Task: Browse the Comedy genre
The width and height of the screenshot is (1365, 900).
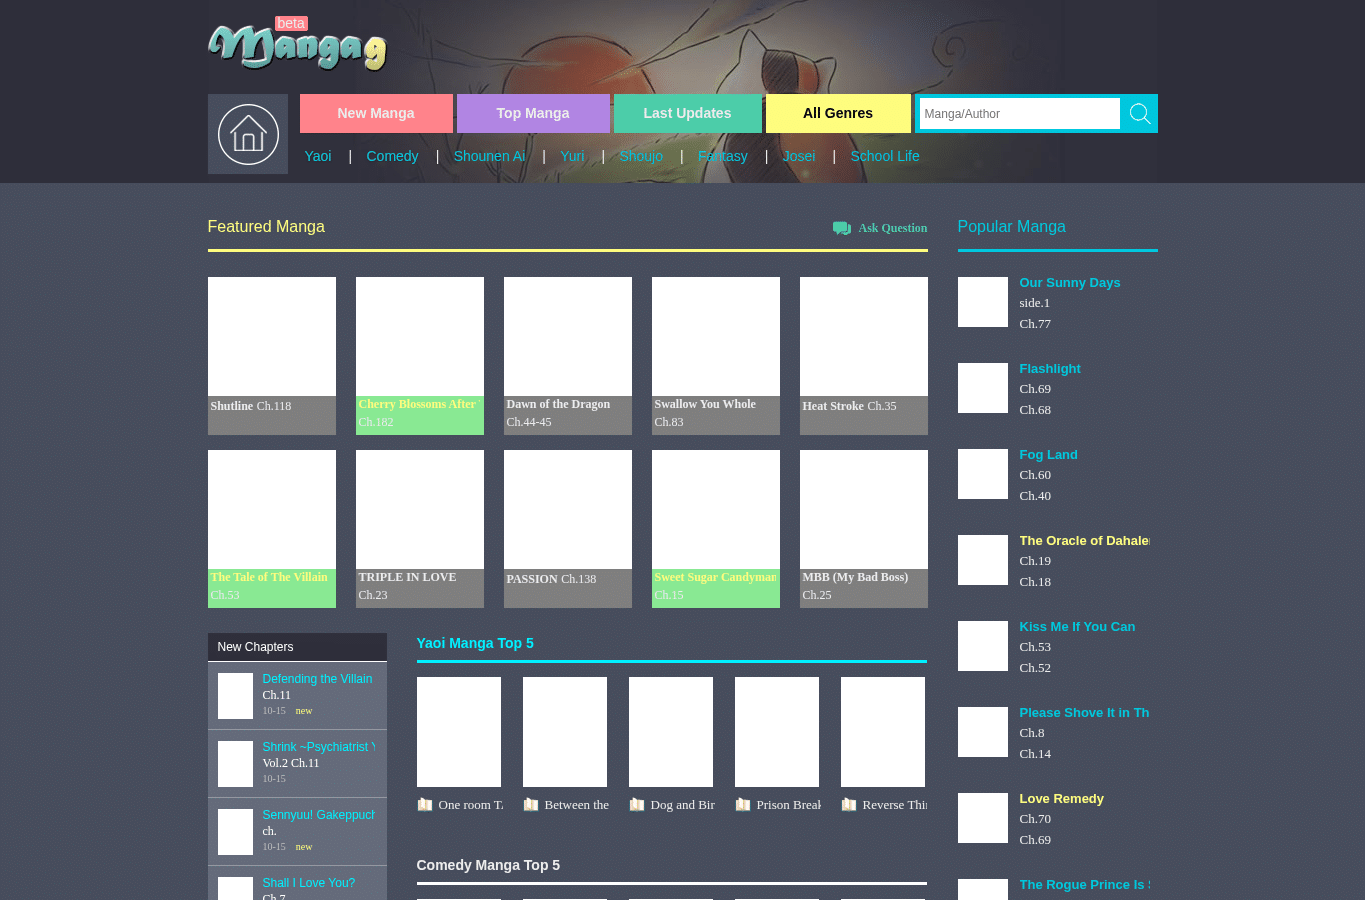Action: 392,156
